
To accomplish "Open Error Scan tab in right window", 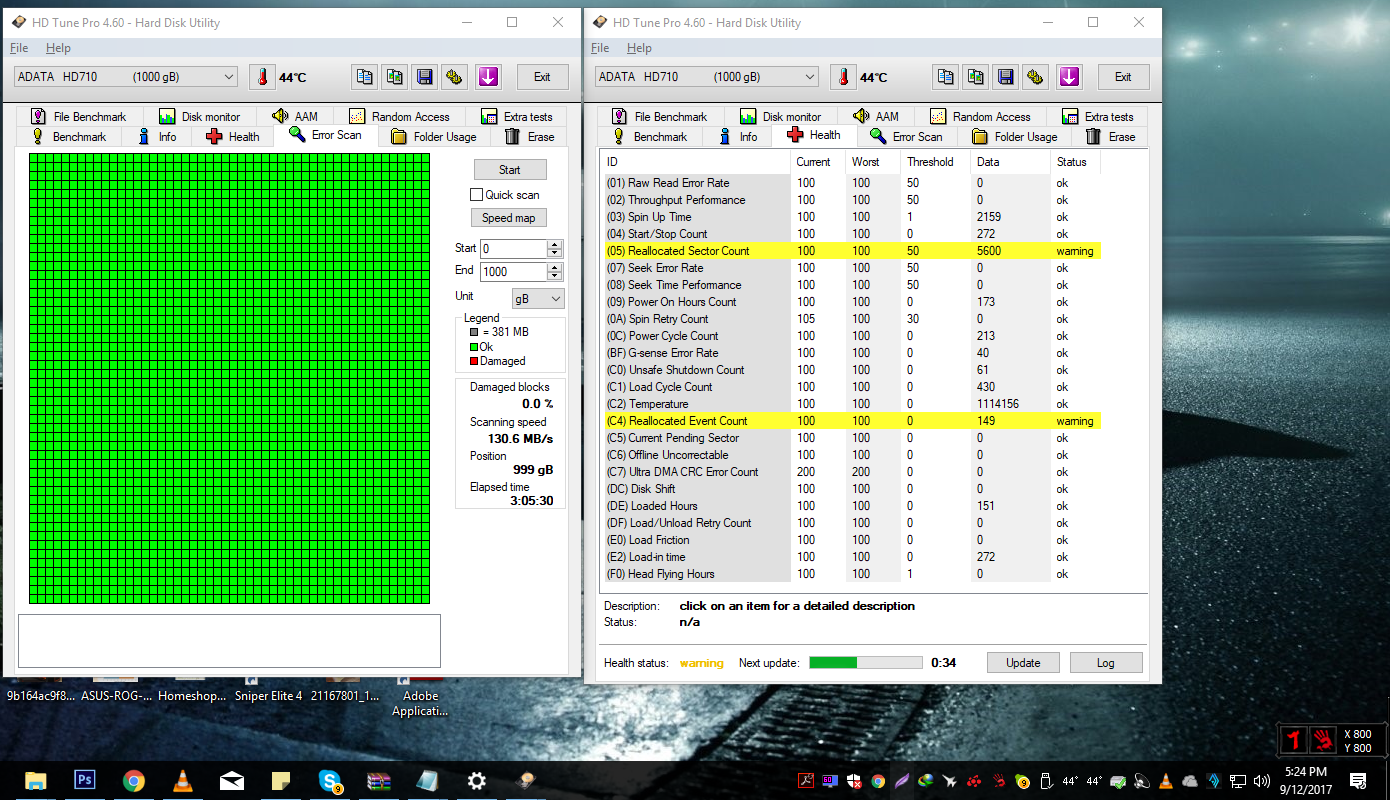I will click(x=906, y=137).
